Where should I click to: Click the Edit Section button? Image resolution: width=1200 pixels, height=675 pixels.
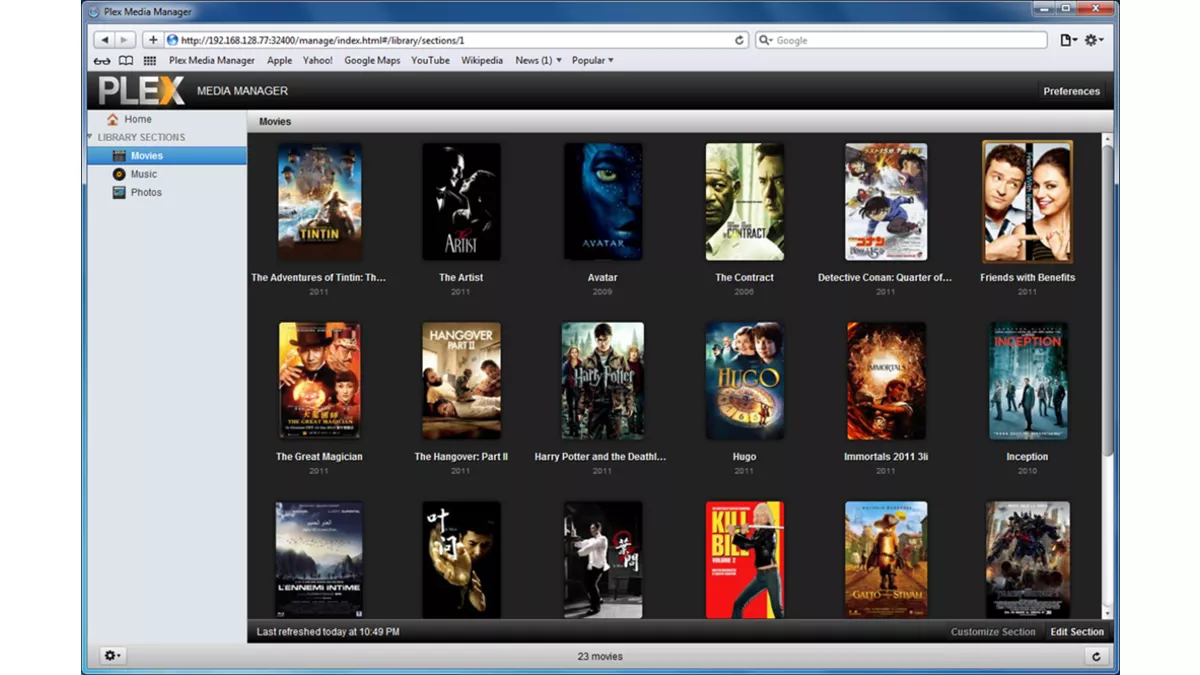[x=1077, y=632]
